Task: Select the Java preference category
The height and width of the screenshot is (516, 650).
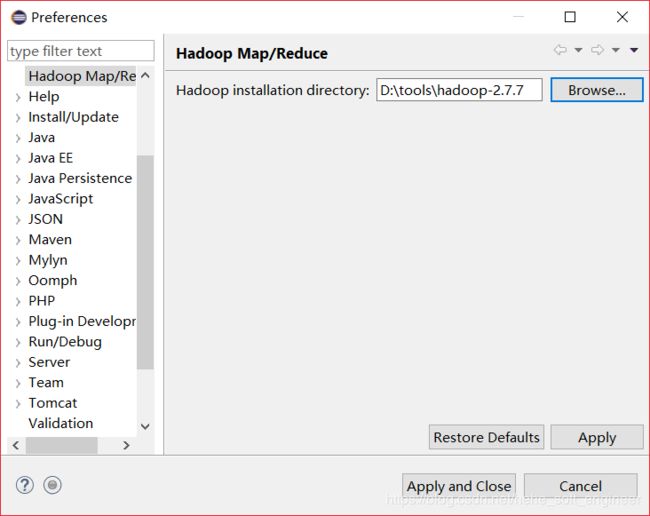Action: point(41,137)
